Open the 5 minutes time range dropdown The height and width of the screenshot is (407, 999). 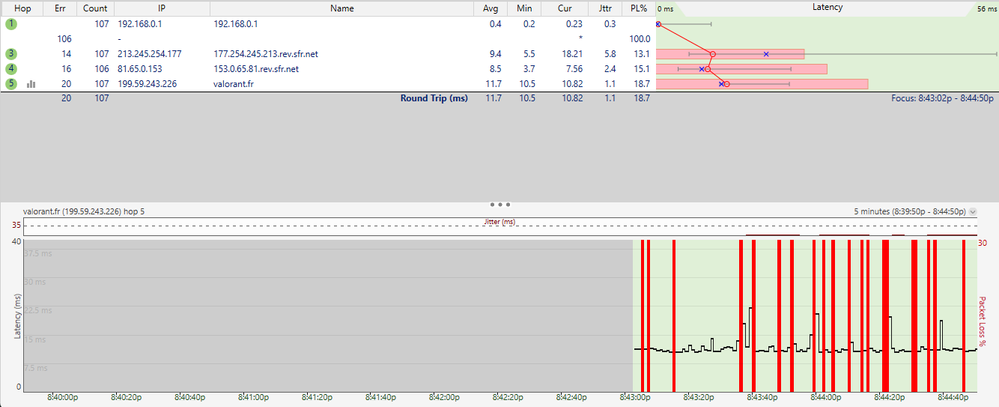click(x=973, y=212)
